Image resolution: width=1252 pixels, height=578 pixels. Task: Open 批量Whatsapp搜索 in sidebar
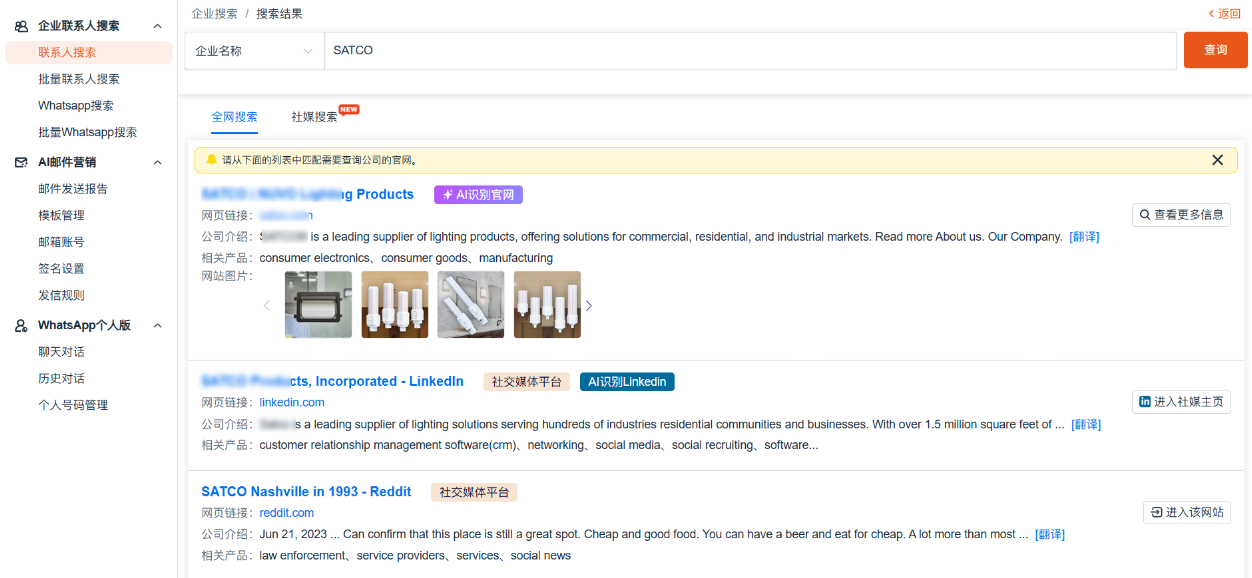(89, 132)
